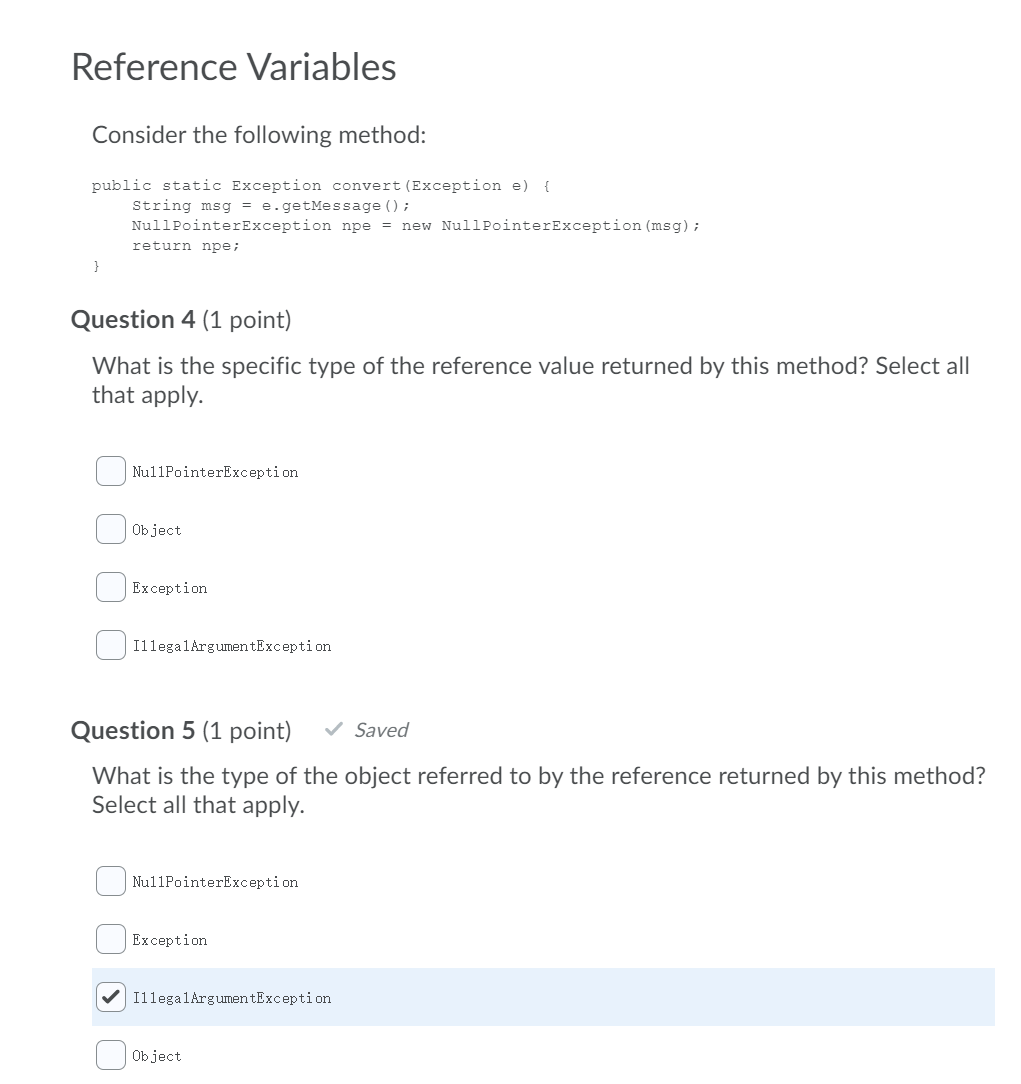Click the Saved checkmark icon near Question 5

coord(333,729)
